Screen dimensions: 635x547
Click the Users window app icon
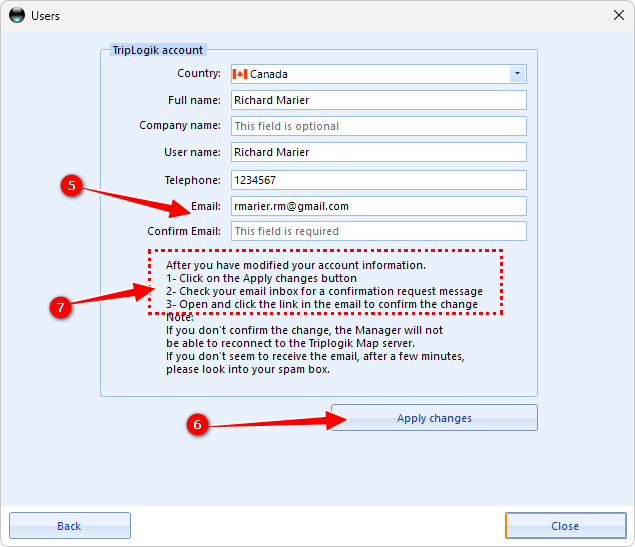click(x=17, y=15)
